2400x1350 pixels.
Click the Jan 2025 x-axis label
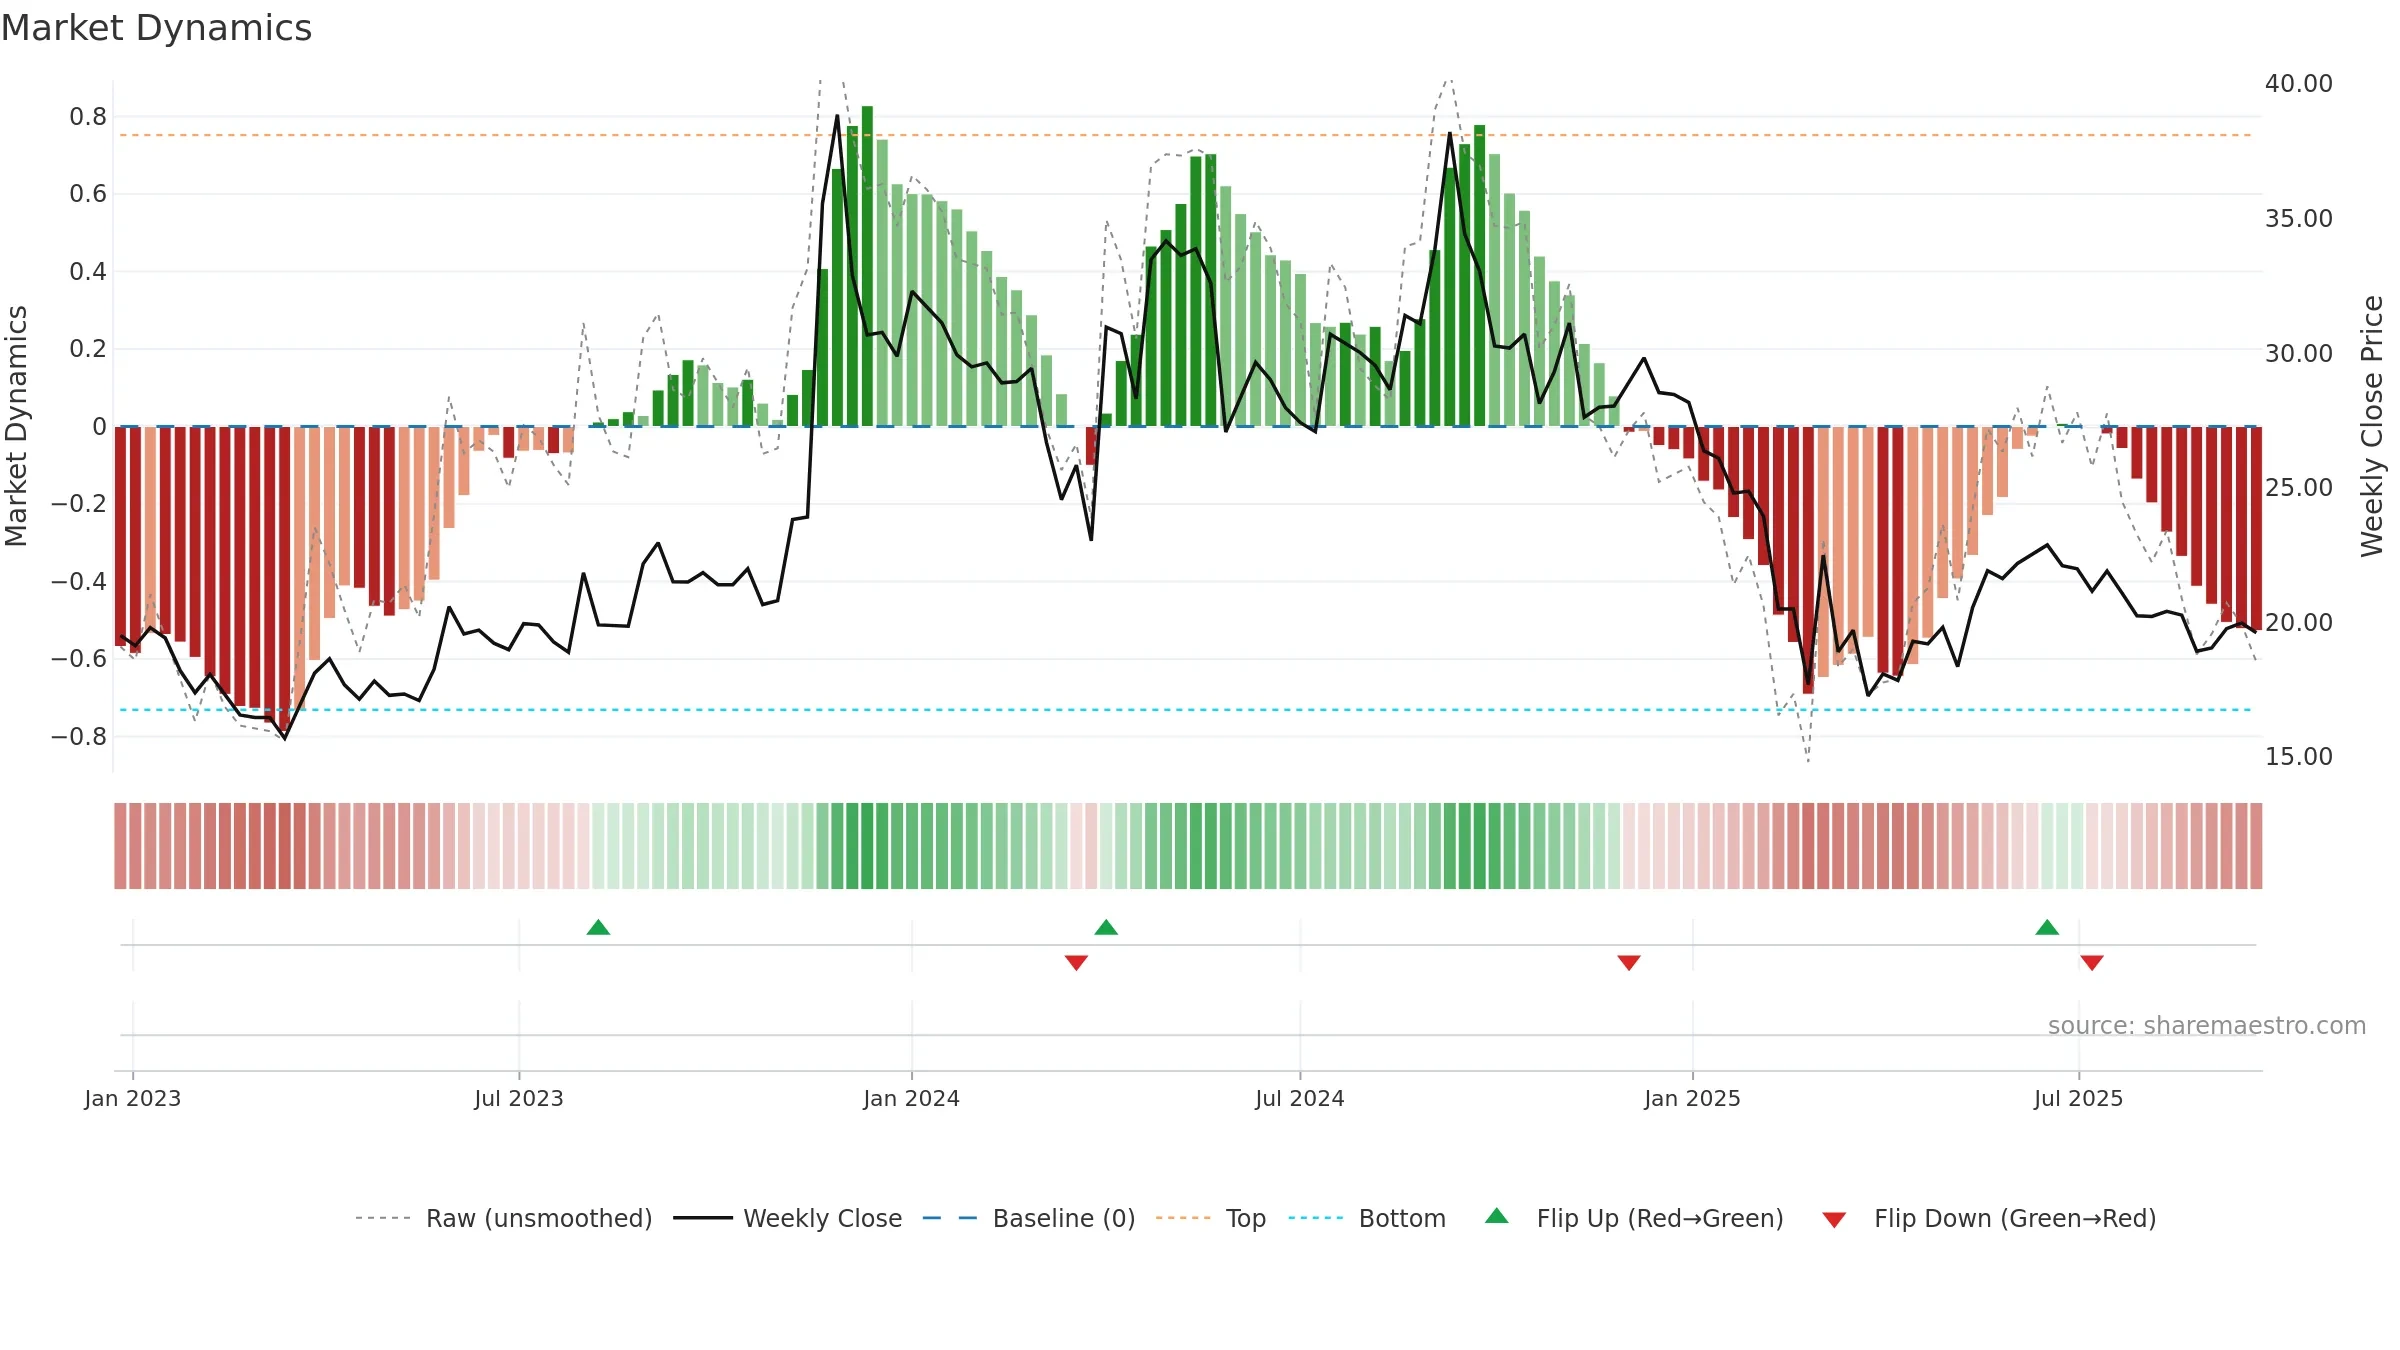click(1693, 1098)
